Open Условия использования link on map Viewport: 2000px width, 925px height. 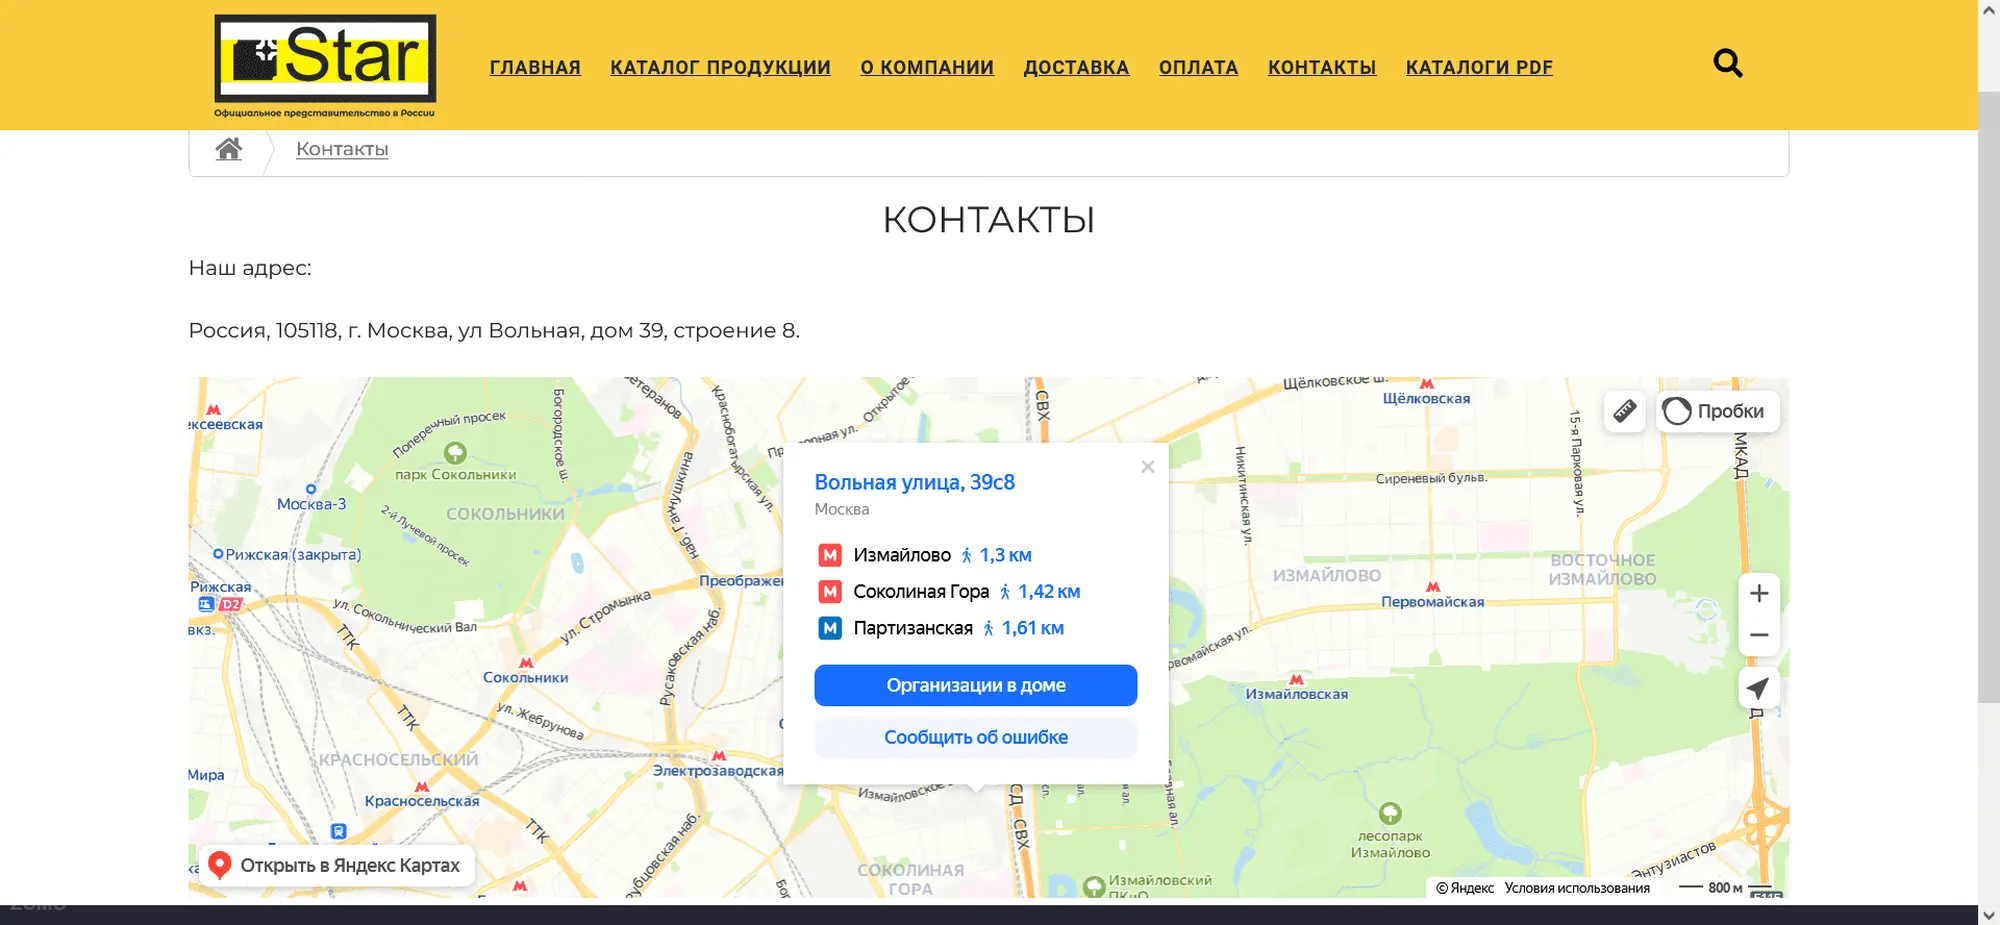coord(1577,888)
